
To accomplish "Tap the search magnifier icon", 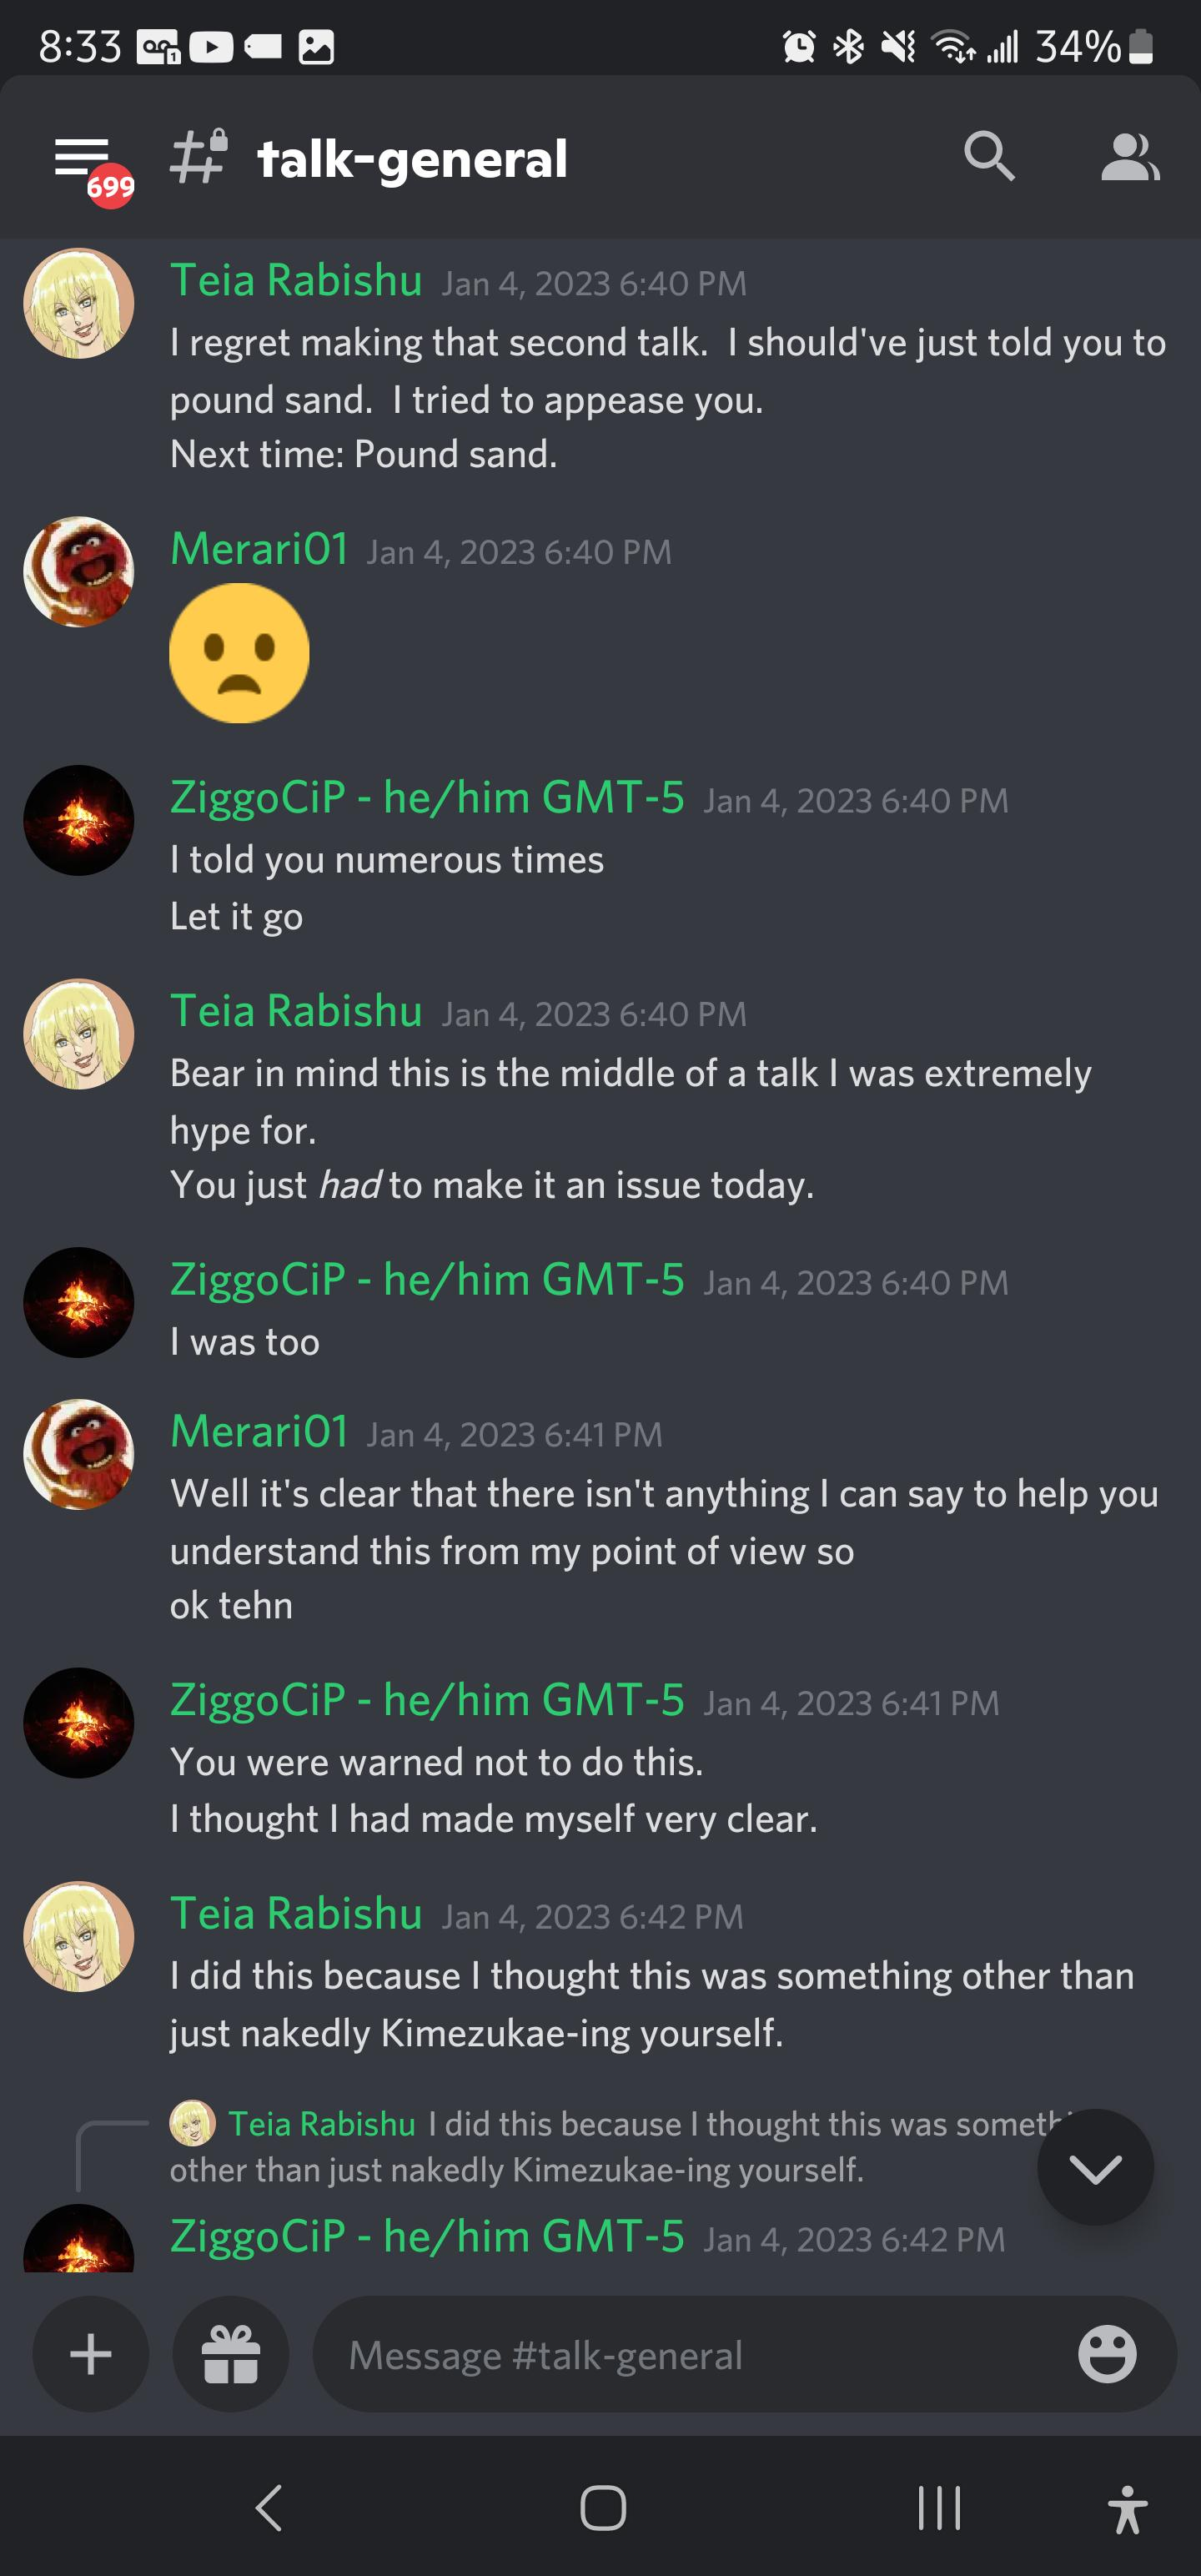I will [989, 156].
